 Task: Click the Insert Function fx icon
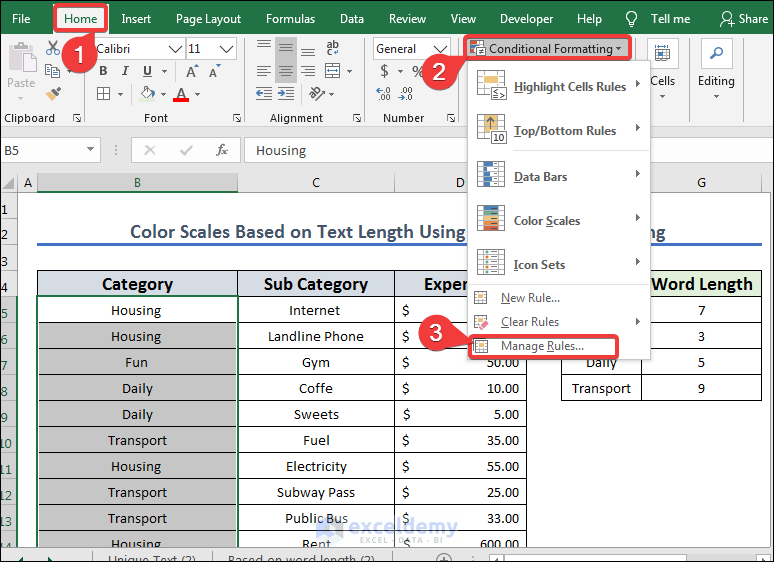pos(222,150)
